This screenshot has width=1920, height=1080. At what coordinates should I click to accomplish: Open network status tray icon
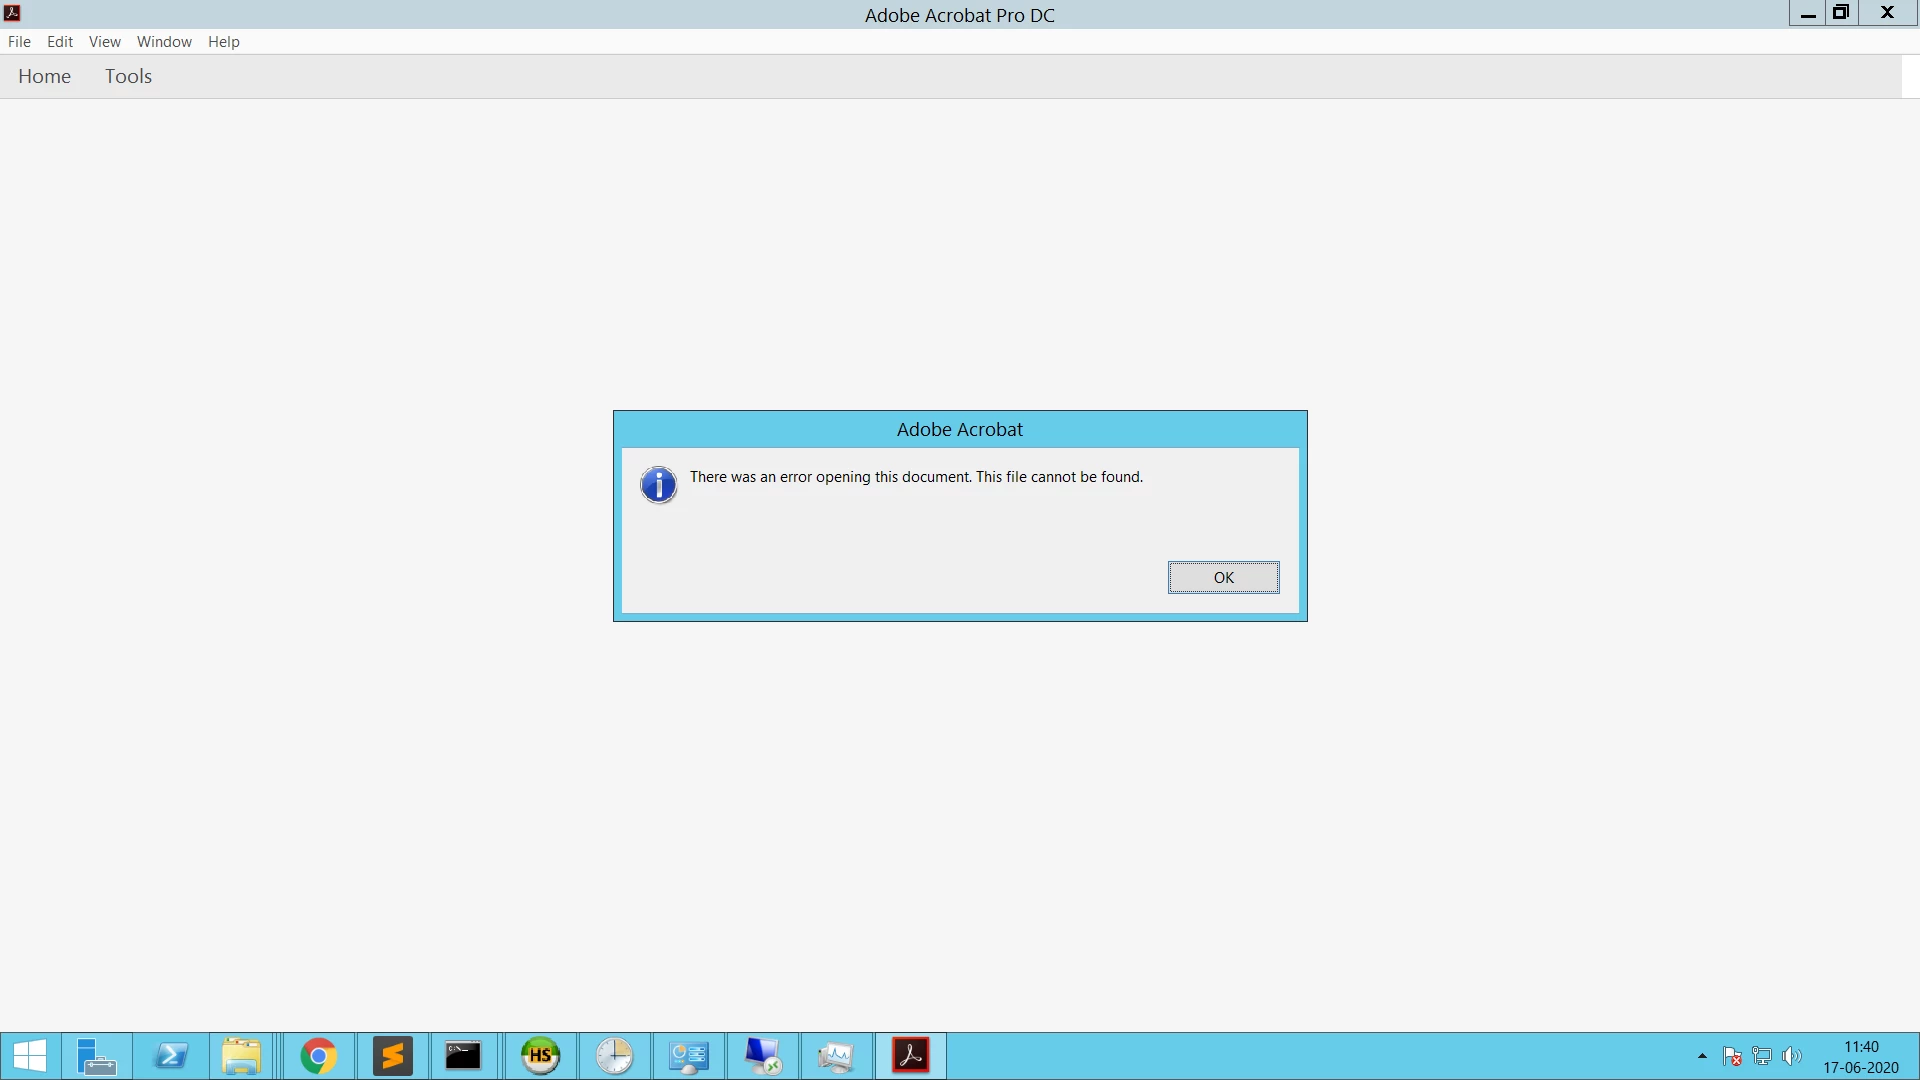(1763, 1056)
